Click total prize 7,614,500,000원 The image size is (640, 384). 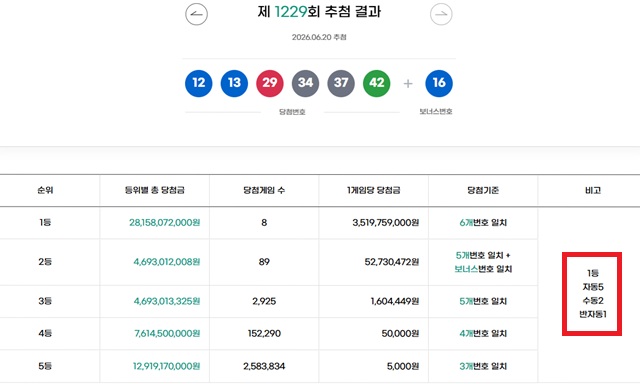(167, 333)
